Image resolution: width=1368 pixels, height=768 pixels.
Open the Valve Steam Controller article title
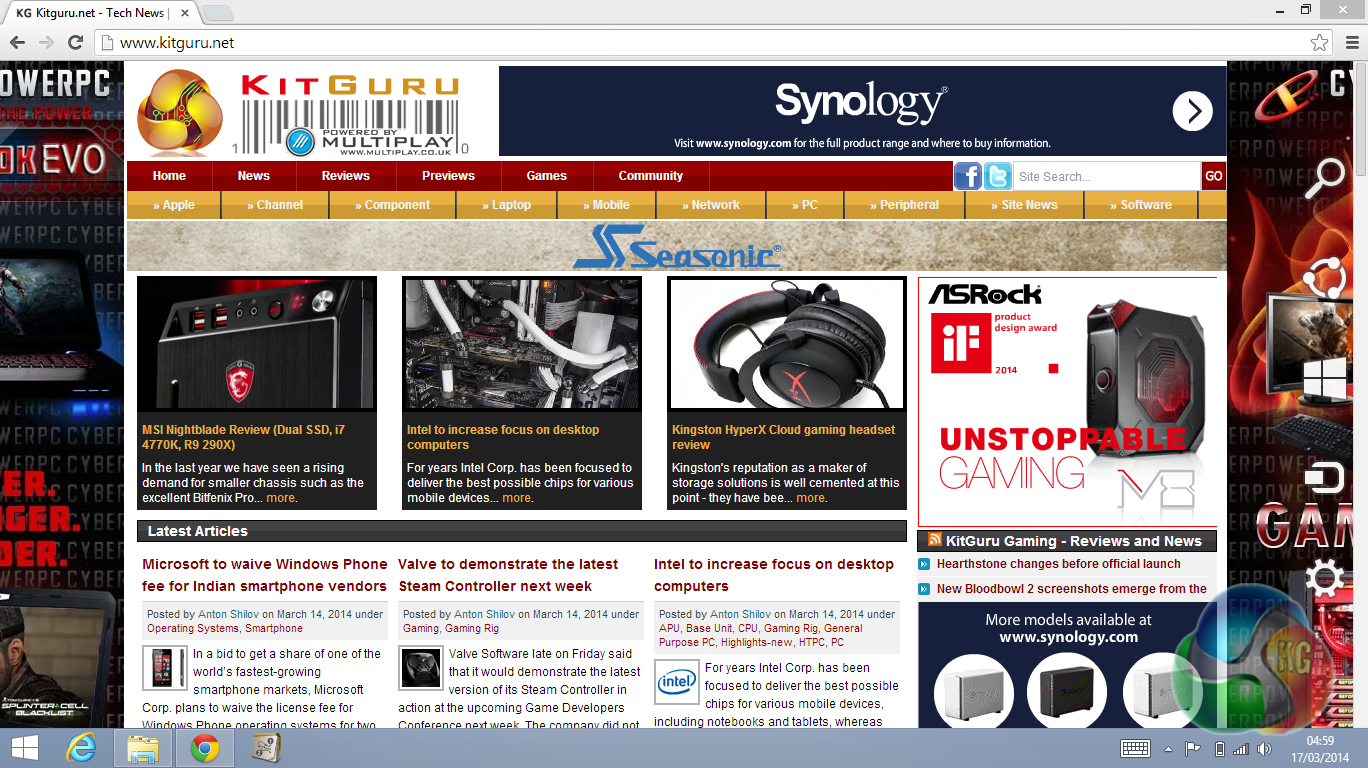point(508,575)
